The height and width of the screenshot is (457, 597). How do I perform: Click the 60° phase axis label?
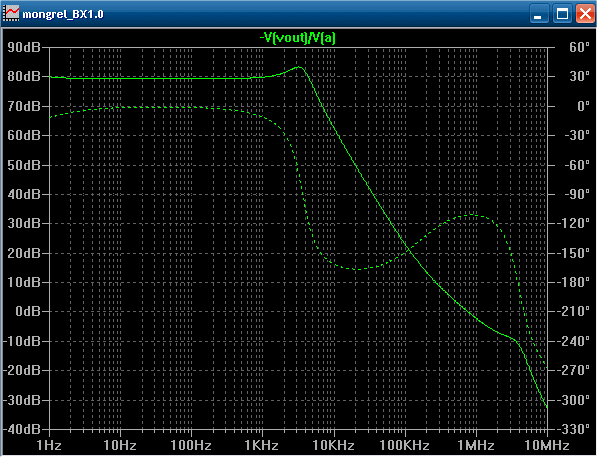(x=579, y=47)
